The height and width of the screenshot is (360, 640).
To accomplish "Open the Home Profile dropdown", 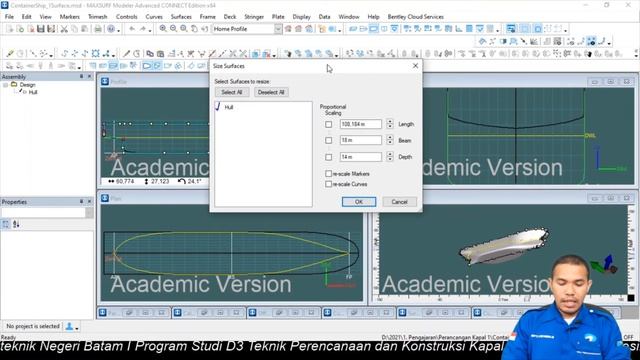I will point(278,29).
